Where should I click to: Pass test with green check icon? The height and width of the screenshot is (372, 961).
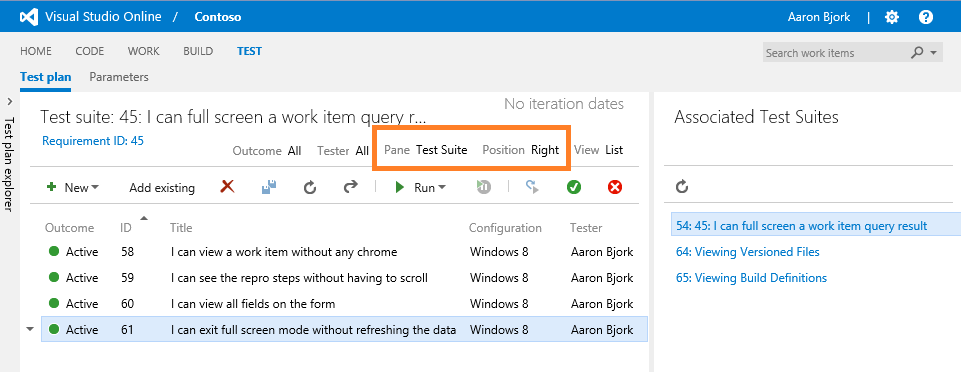[574, 187]
